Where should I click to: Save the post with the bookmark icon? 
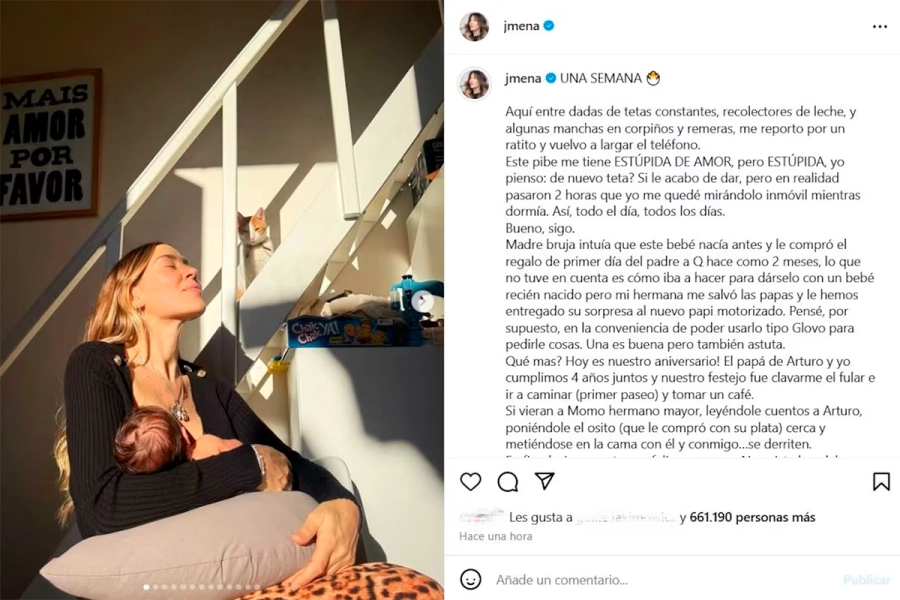(881, 481)
